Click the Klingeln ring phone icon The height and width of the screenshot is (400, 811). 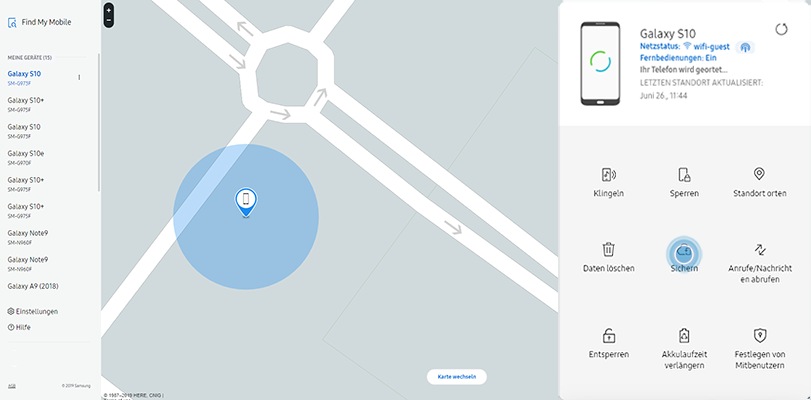pos(608,175)
